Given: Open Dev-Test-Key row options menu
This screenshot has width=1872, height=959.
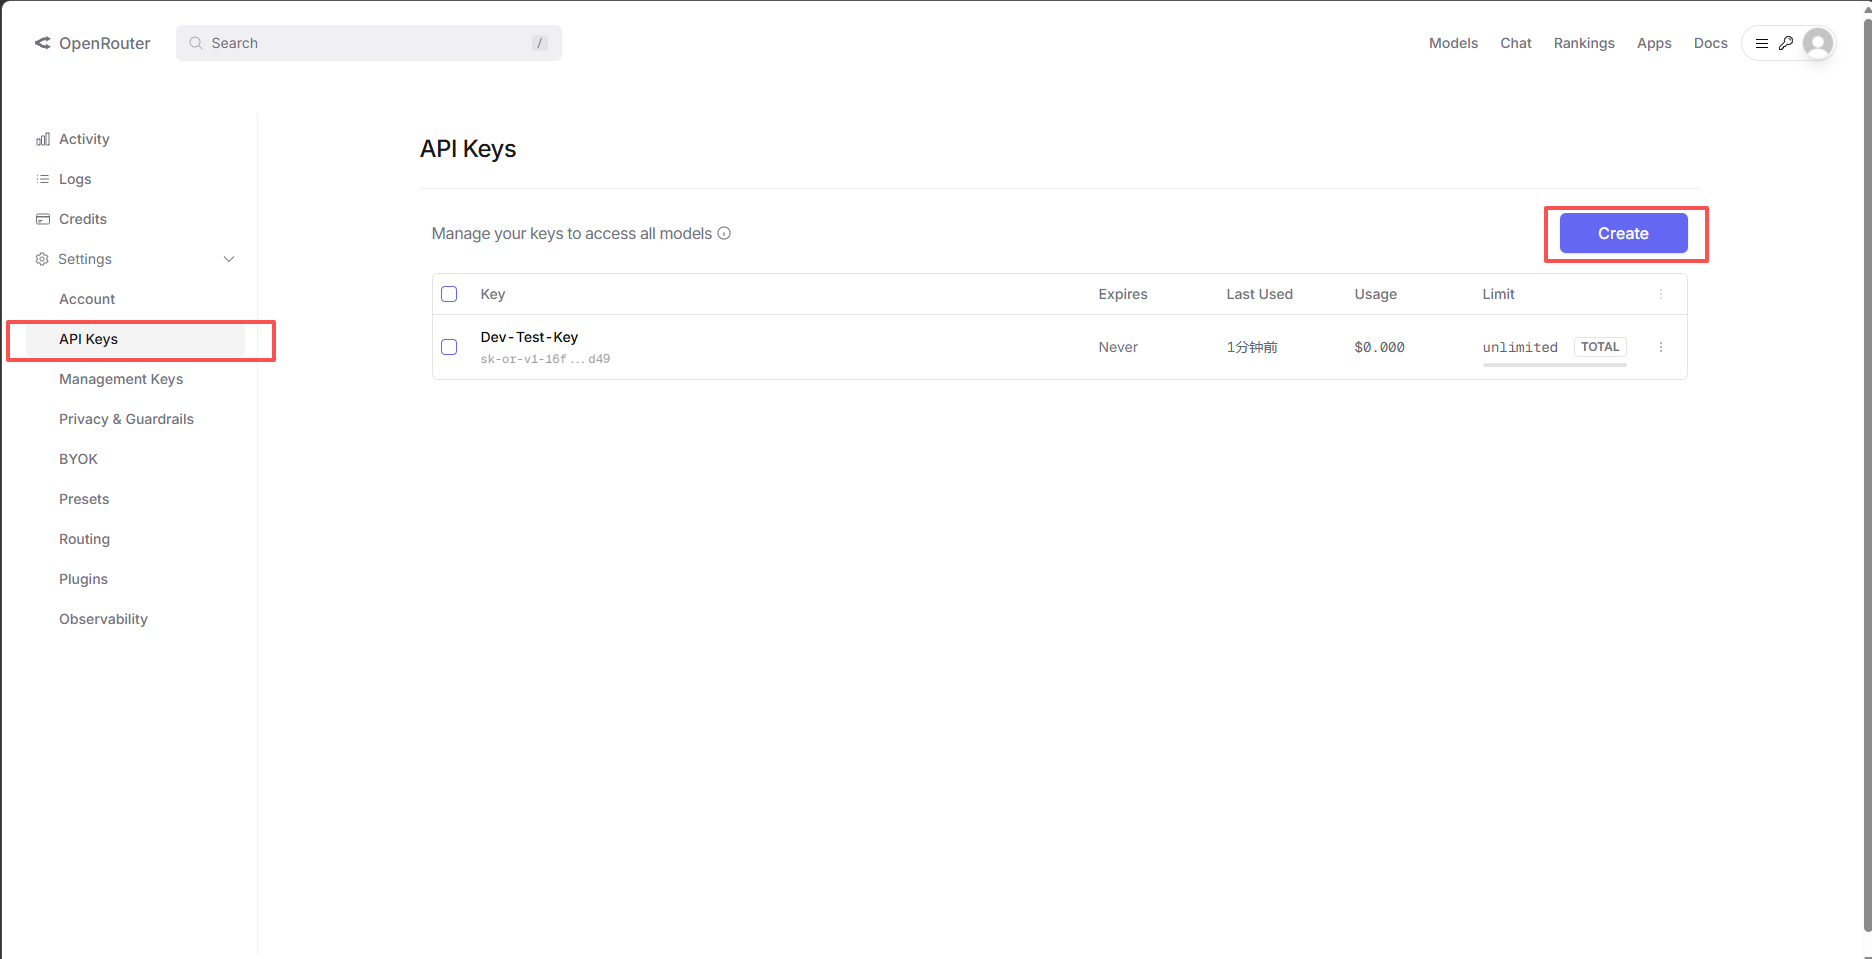Looking at the screenshot, I should pyautogui.click(x=1661, y=347).
